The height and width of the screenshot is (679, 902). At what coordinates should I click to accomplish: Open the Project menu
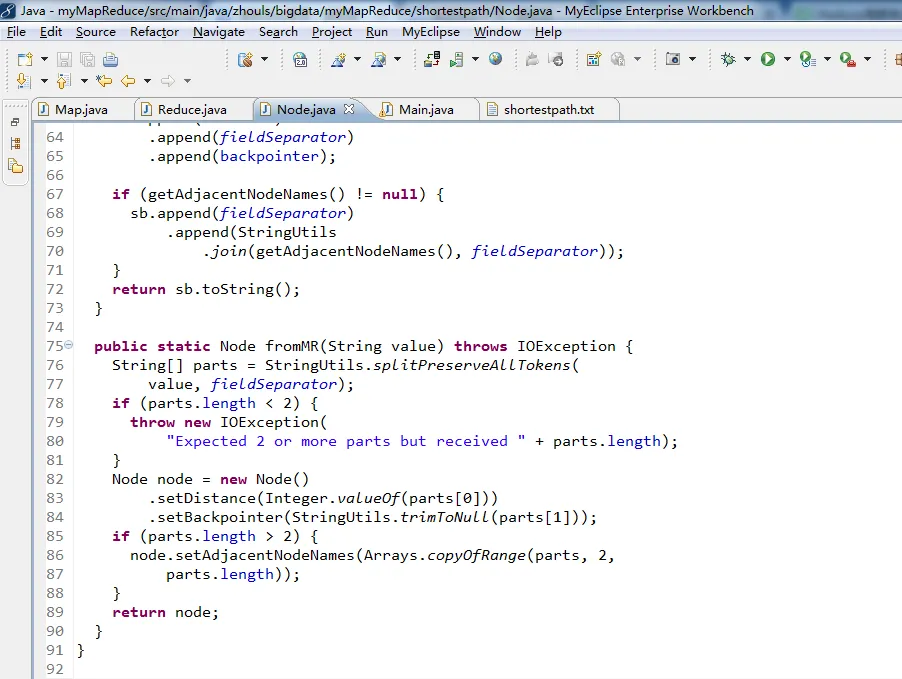(x=332, y=32)
